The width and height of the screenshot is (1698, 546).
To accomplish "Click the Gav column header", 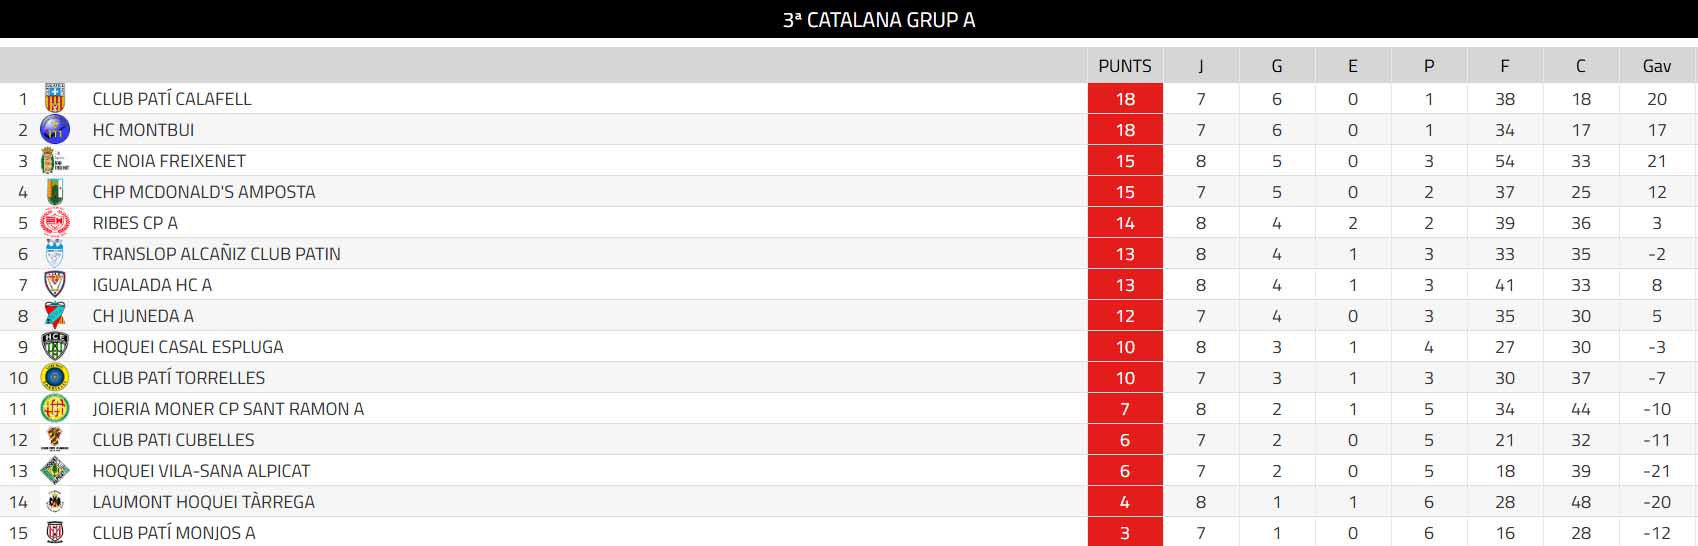I will pos(1656,66).
